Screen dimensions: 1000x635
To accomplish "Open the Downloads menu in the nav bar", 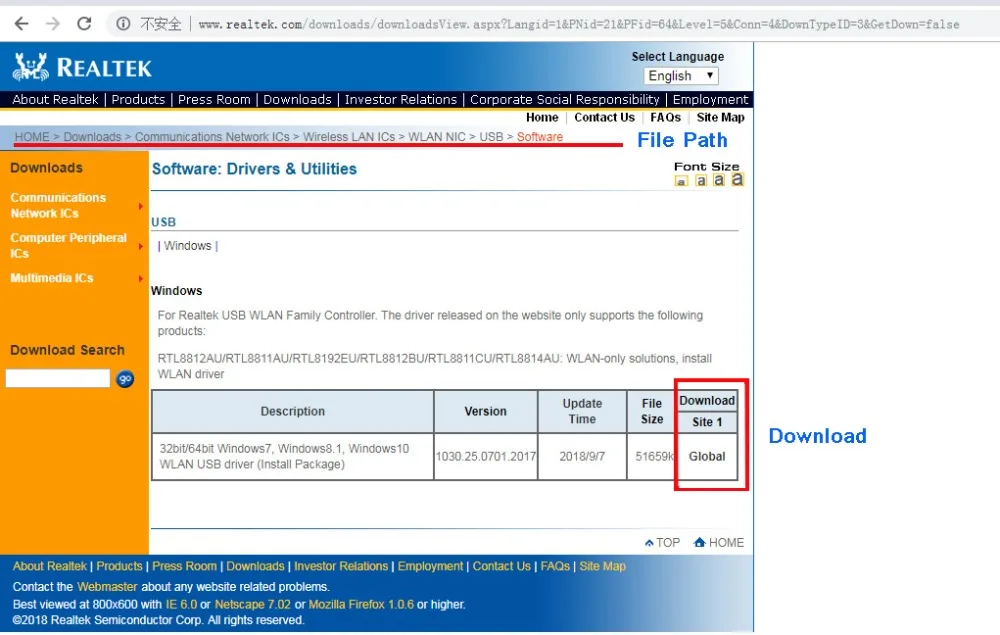I will click(x=297, y=99).
